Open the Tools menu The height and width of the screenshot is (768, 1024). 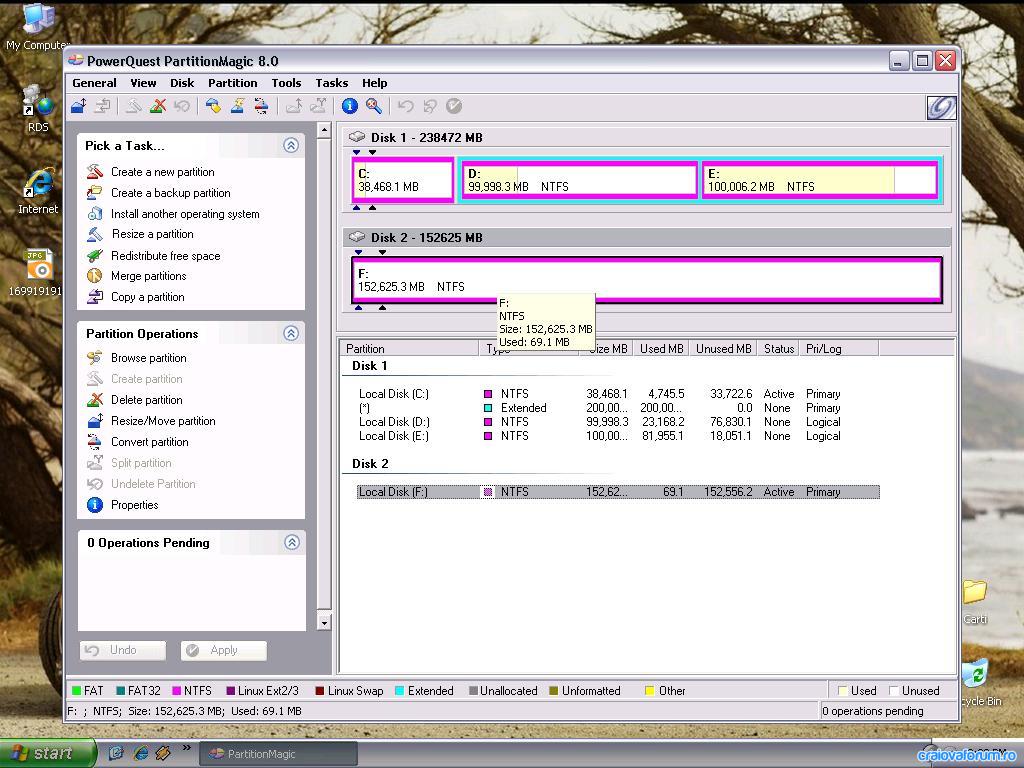pyautogui.click(x=286, y=83)
